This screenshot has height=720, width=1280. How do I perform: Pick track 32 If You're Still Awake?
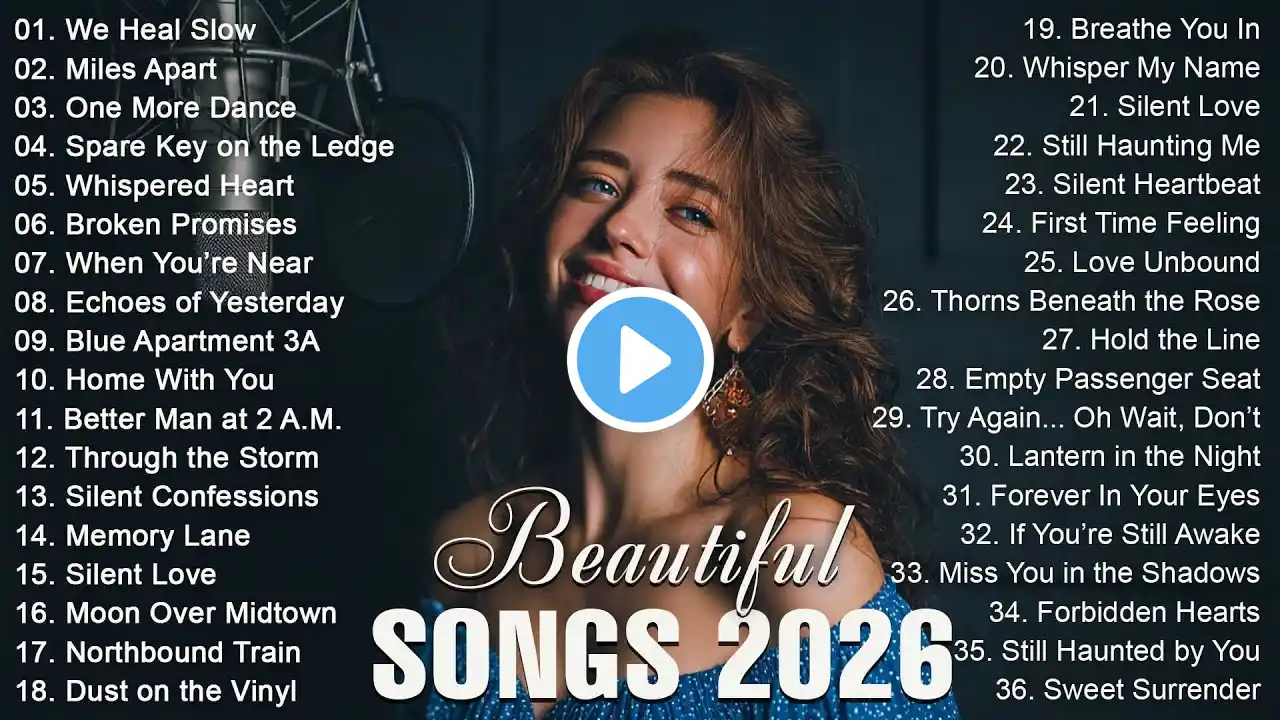pos(1110,535)
